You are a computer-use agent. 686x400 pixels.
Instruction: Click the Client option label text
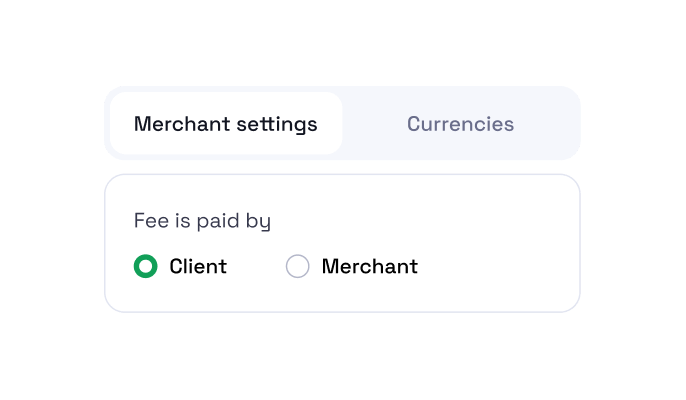(198, 266)
